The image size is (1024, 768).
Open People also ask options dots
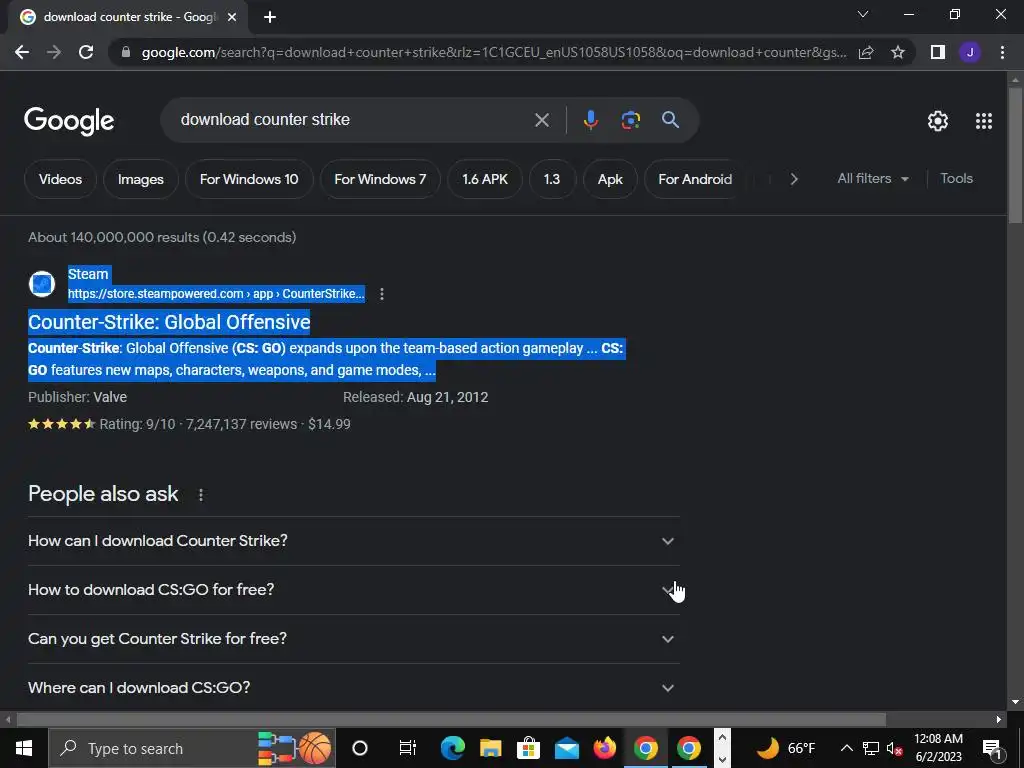click(x=201, y=495)
